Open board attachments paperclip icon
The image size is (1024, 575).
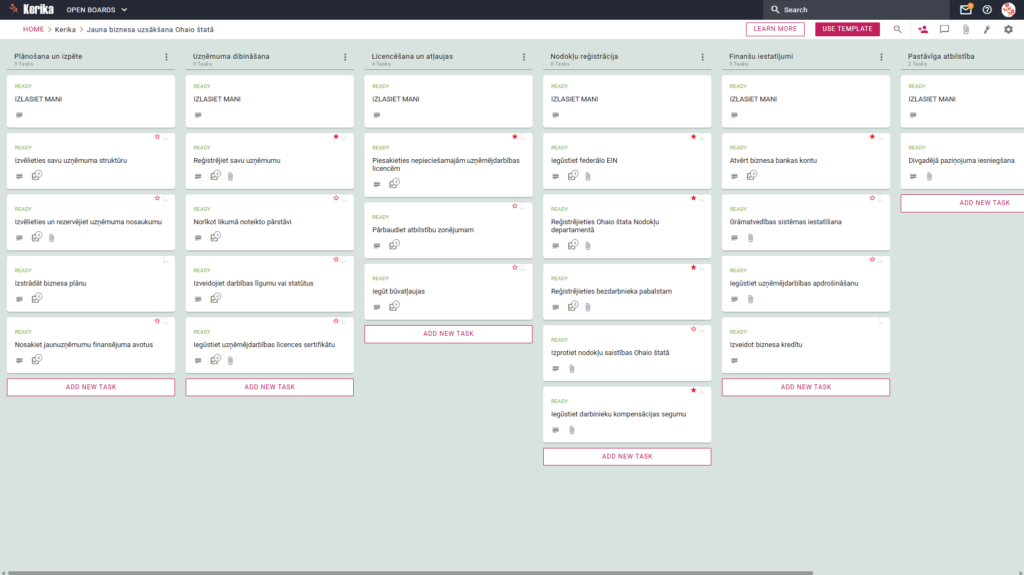[966, 29]
